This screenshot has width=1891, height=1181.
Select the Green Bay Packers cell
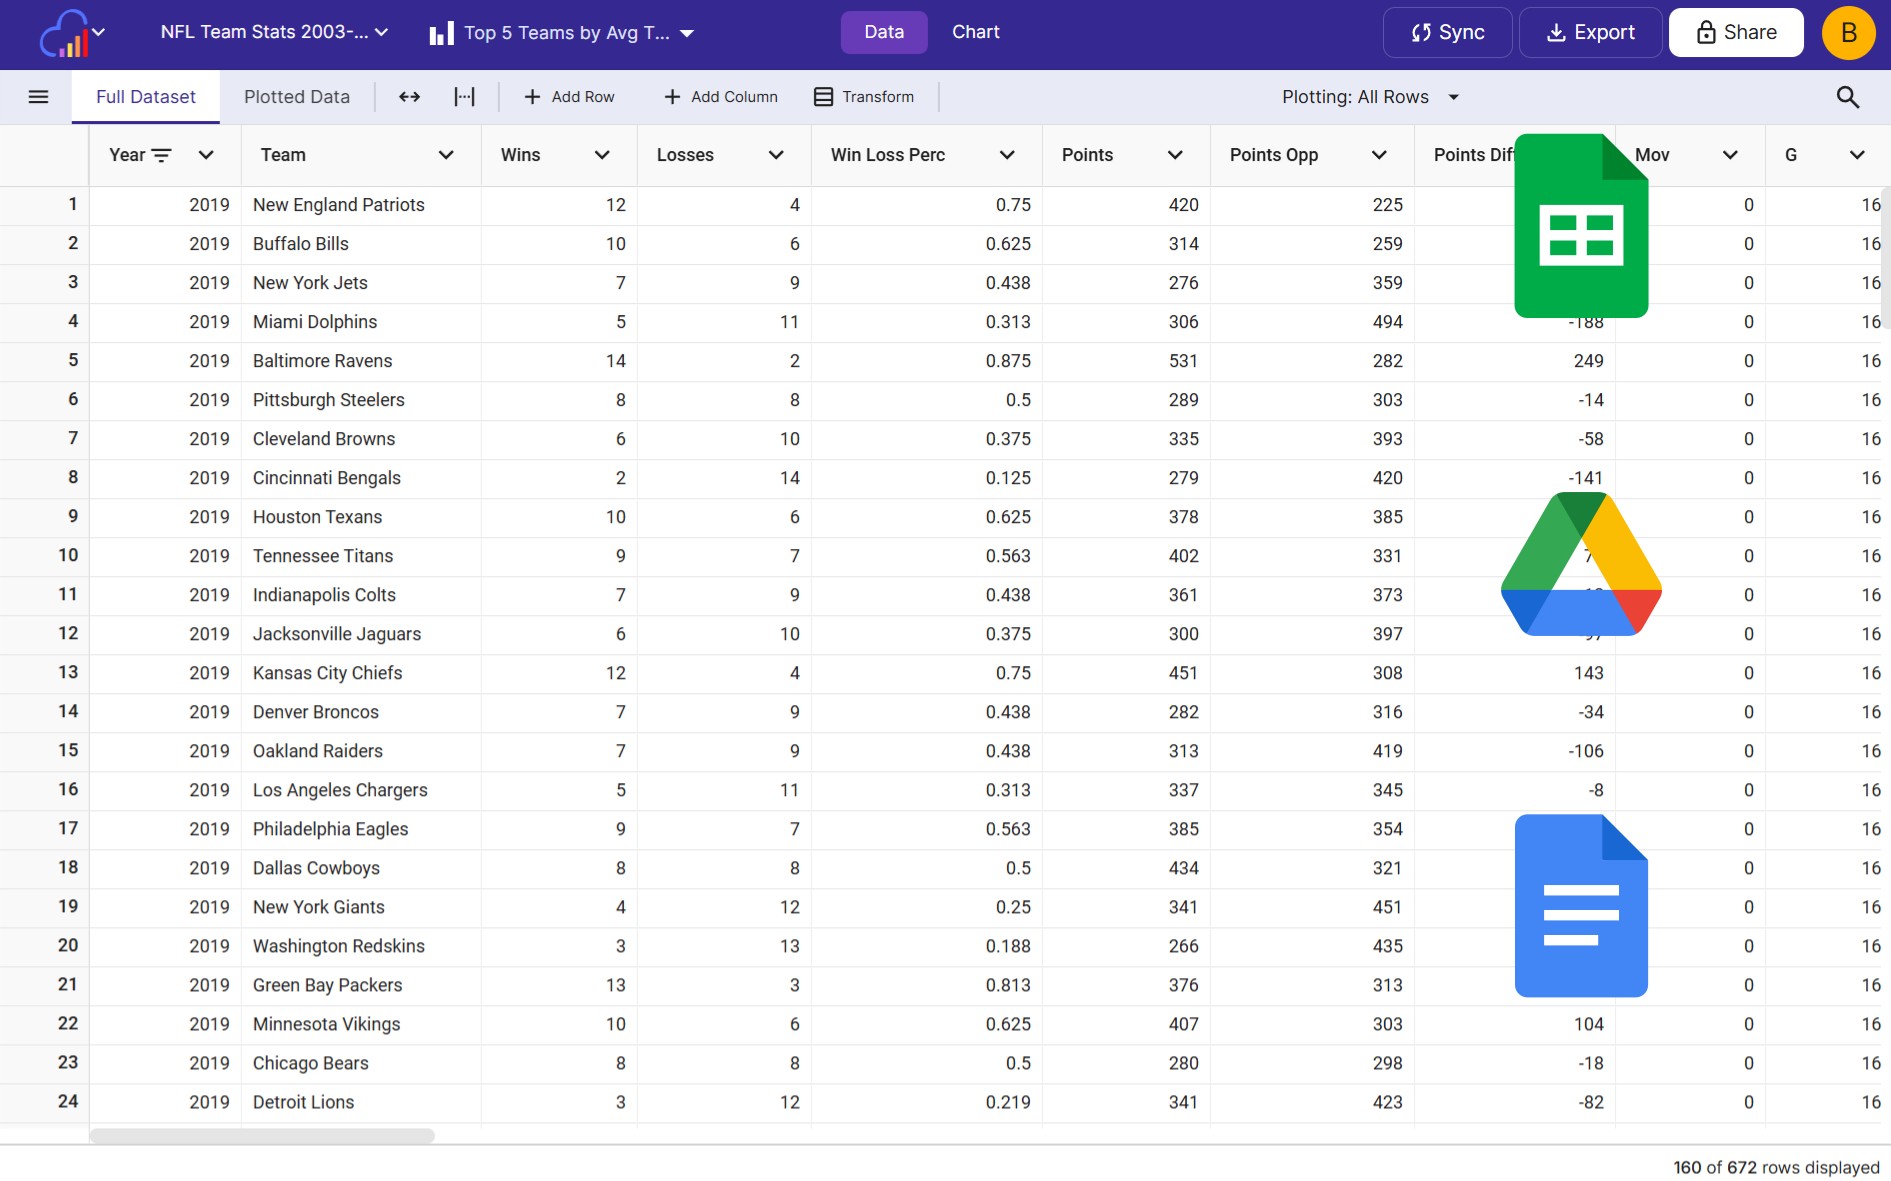[x=361, y=985]
